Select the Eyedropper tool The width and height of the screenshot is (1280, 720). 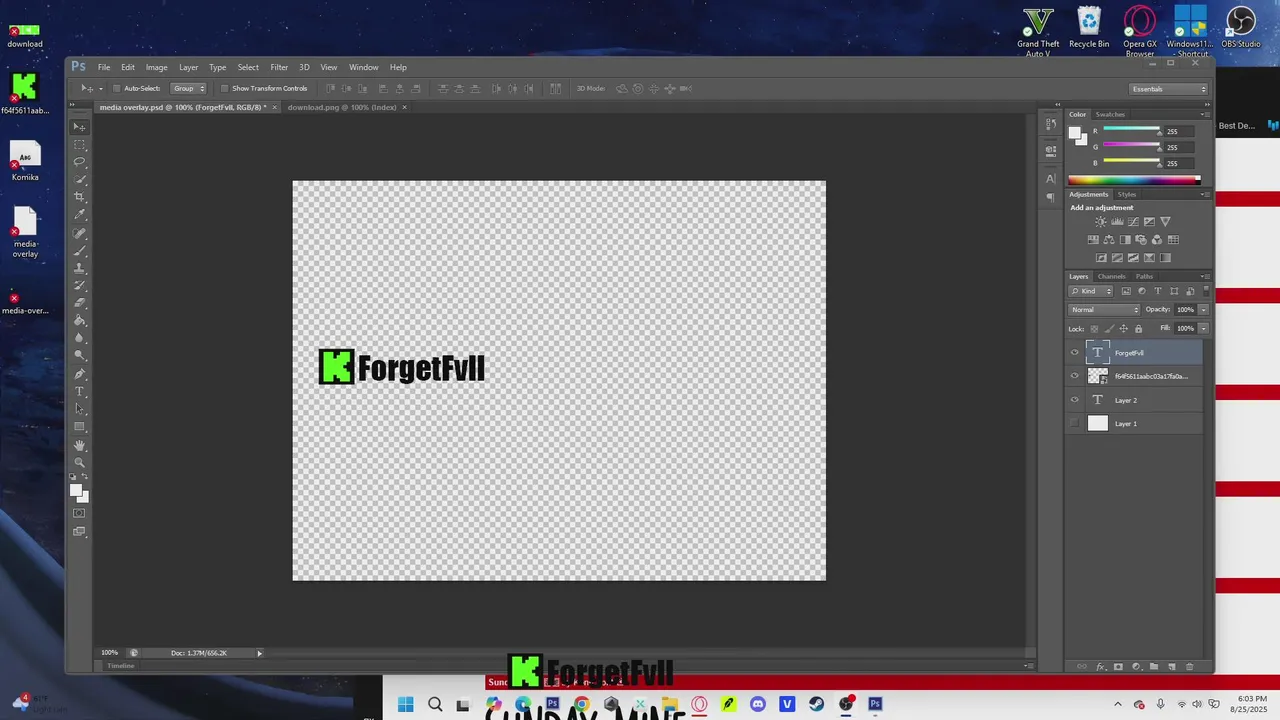tap(80, 214)
